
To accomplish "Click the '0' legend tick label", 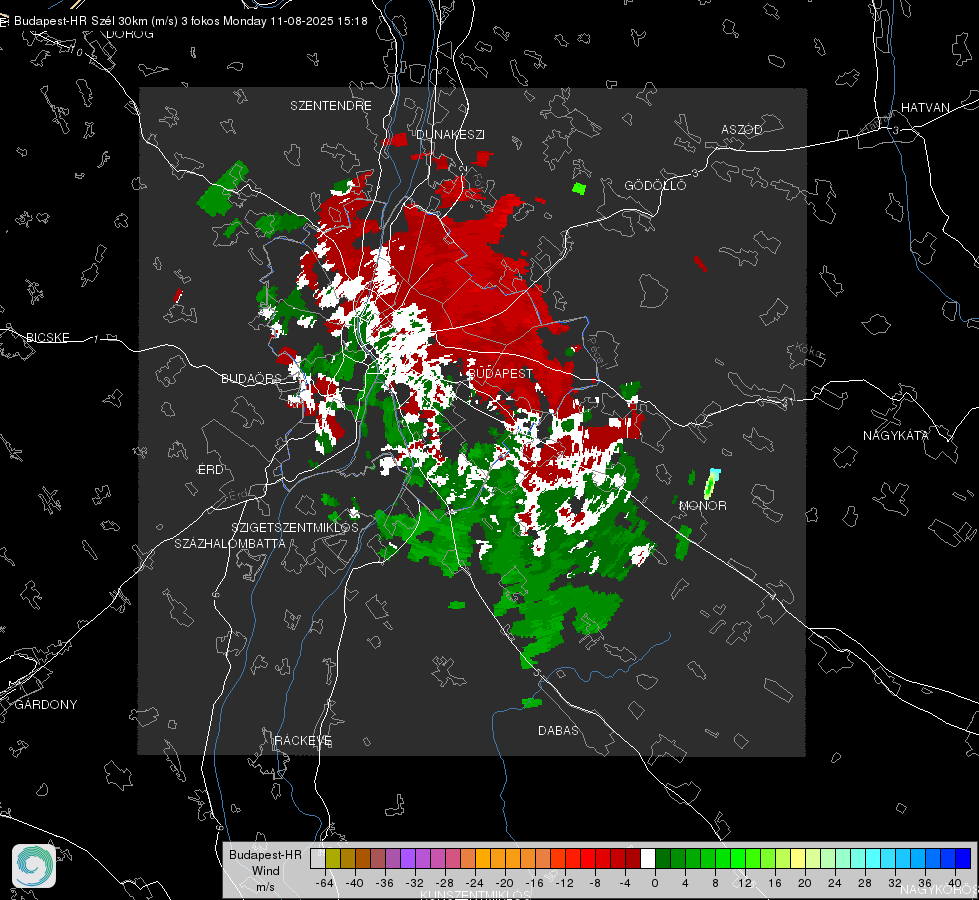I will [x=654, y=883].
